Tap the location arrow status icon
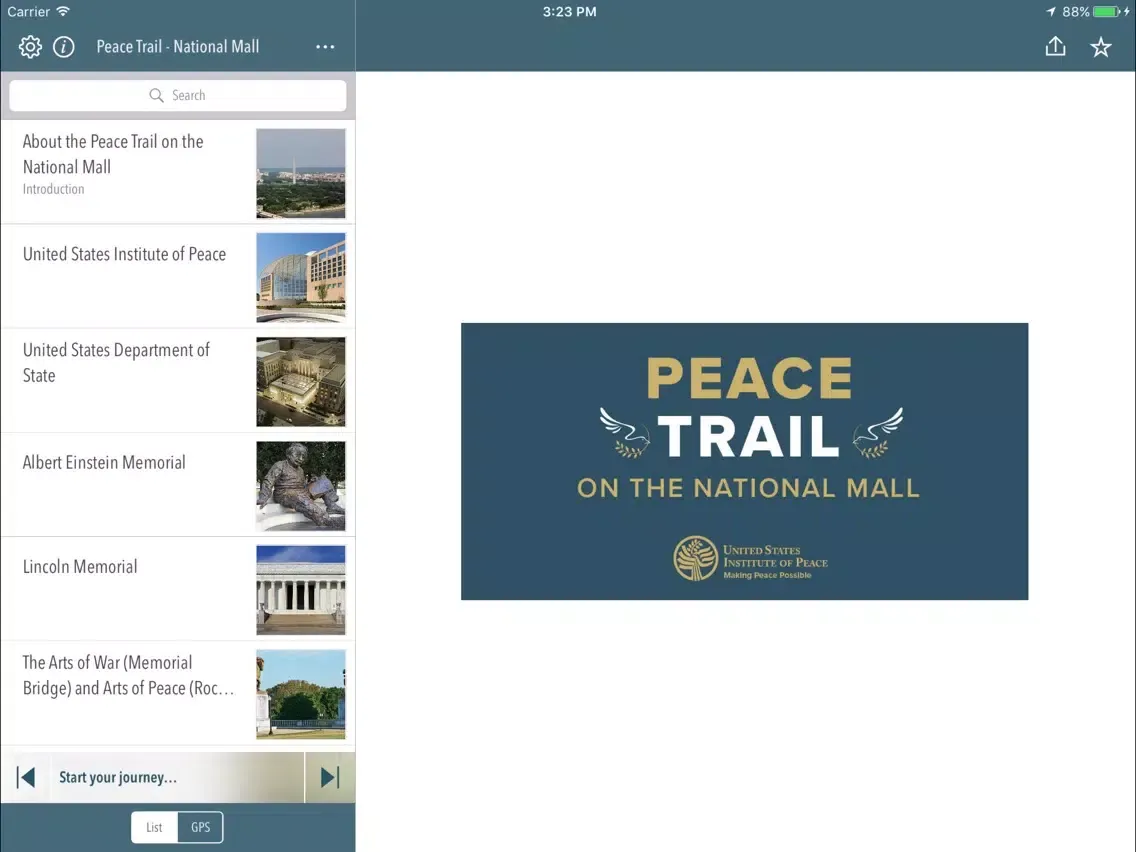Viewport: 1136px width, 852px height. [1051, 12]
